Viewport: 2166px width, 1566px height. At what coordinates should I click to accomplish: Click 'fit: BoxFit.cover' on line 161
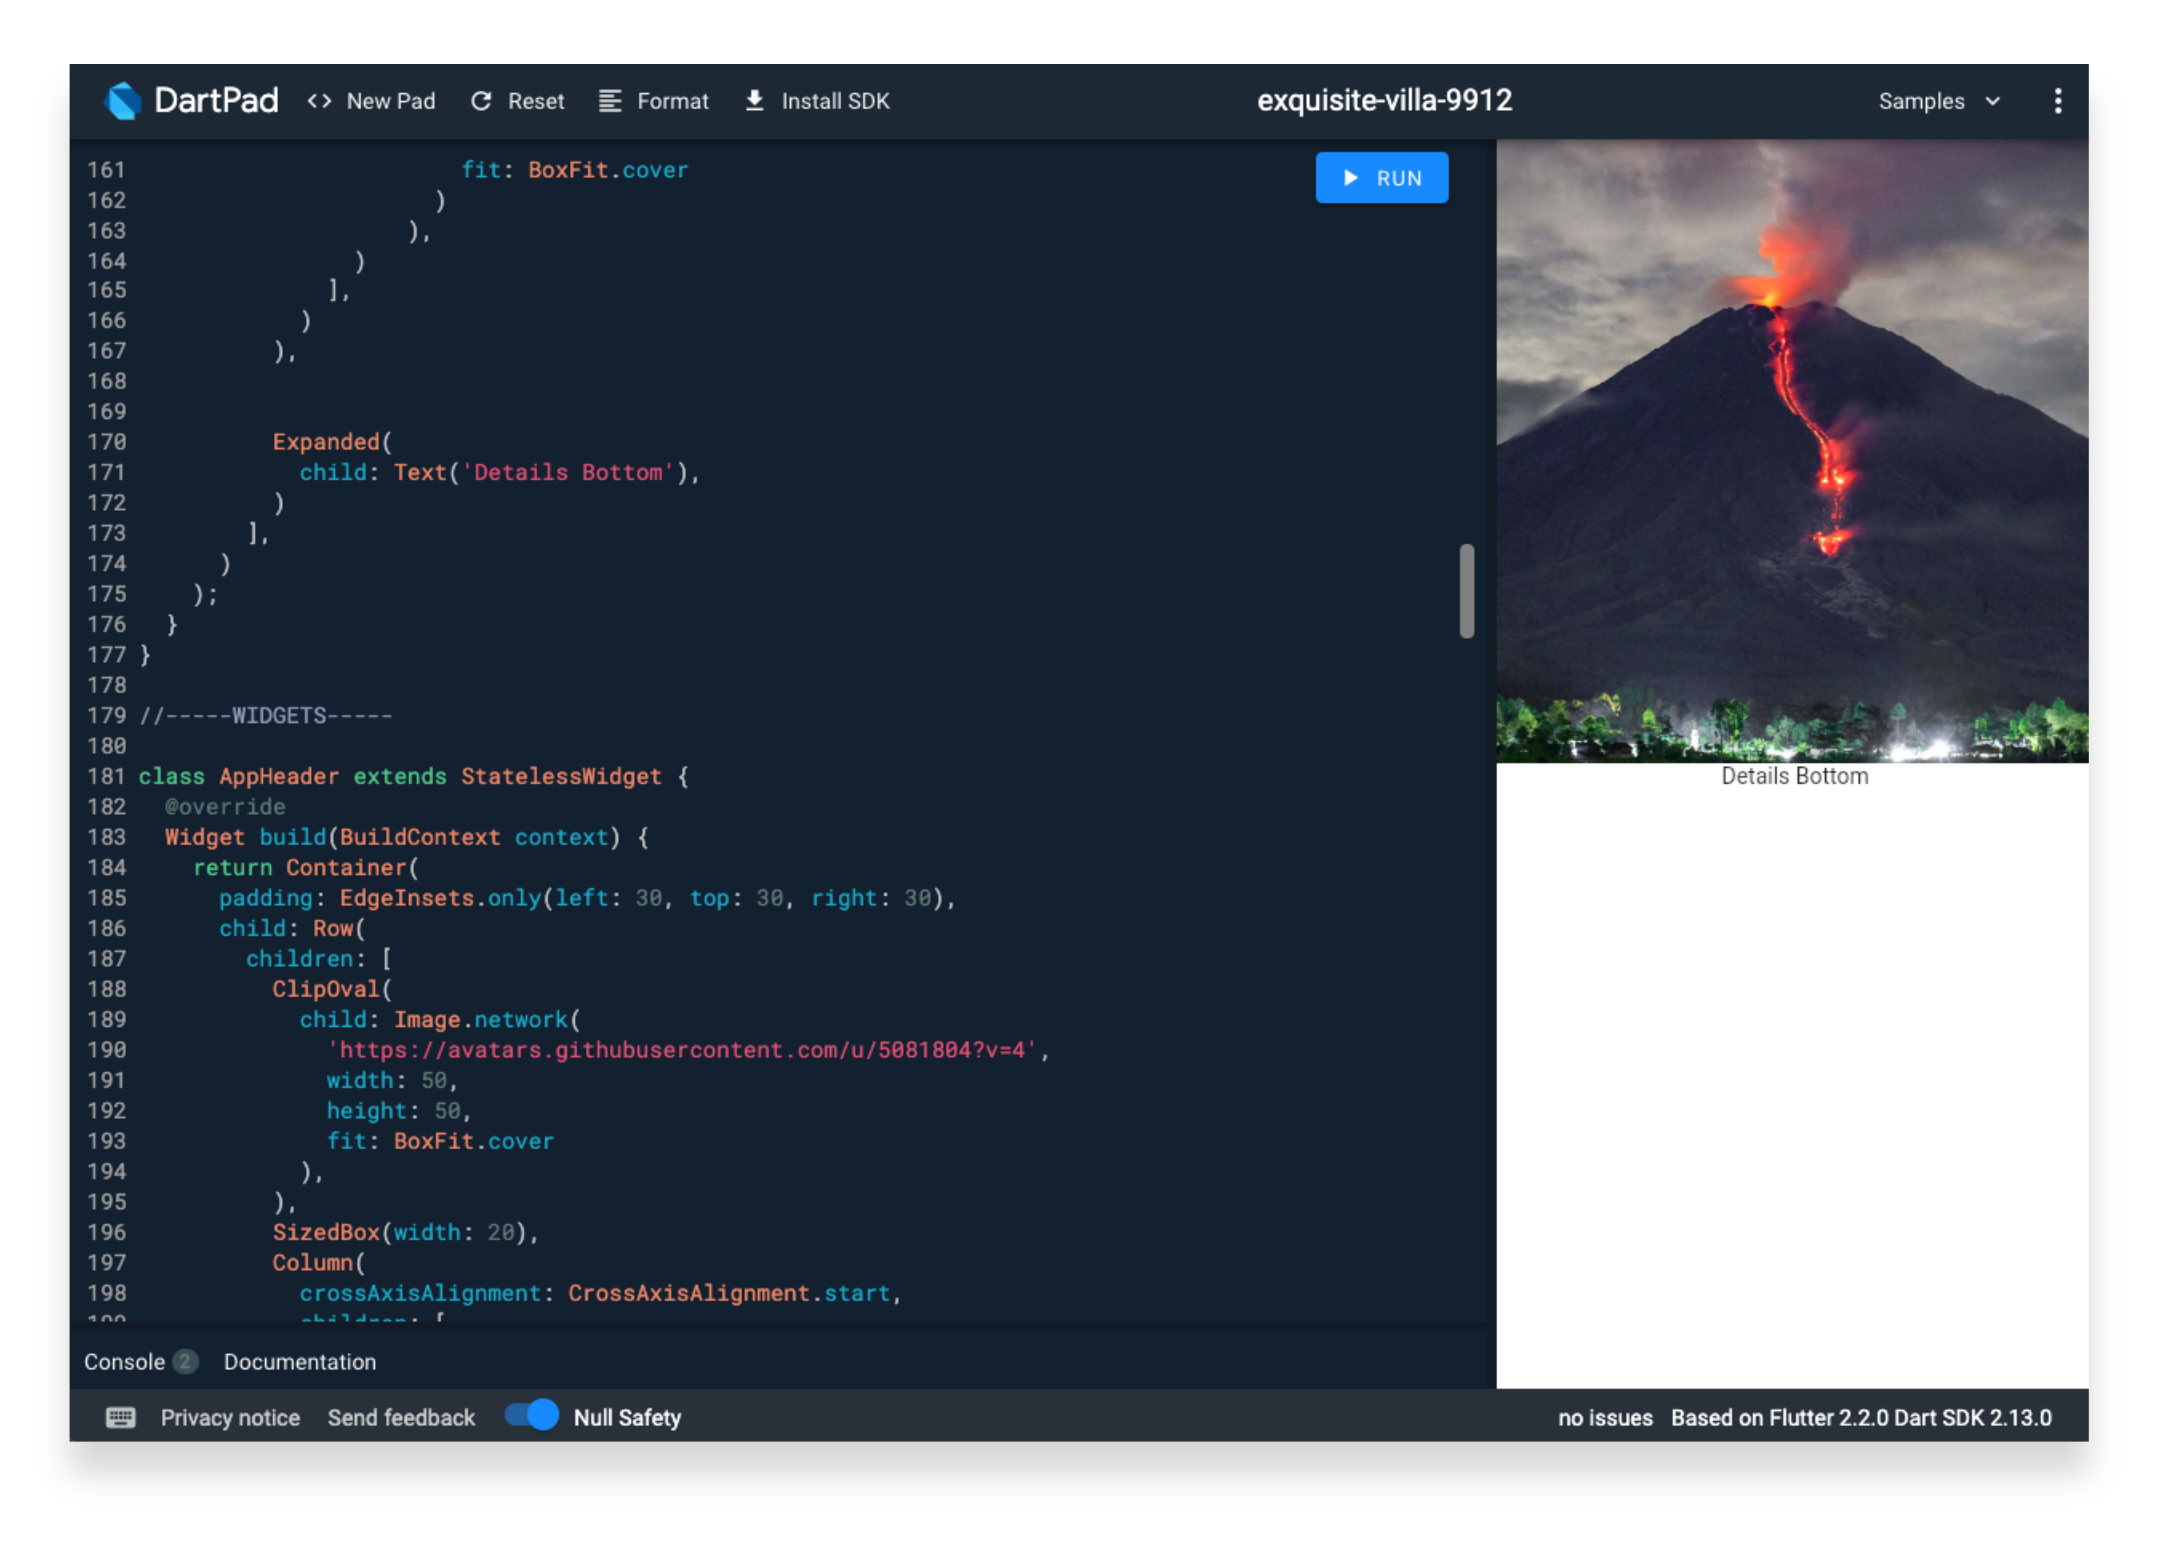[x=575, y=170]
